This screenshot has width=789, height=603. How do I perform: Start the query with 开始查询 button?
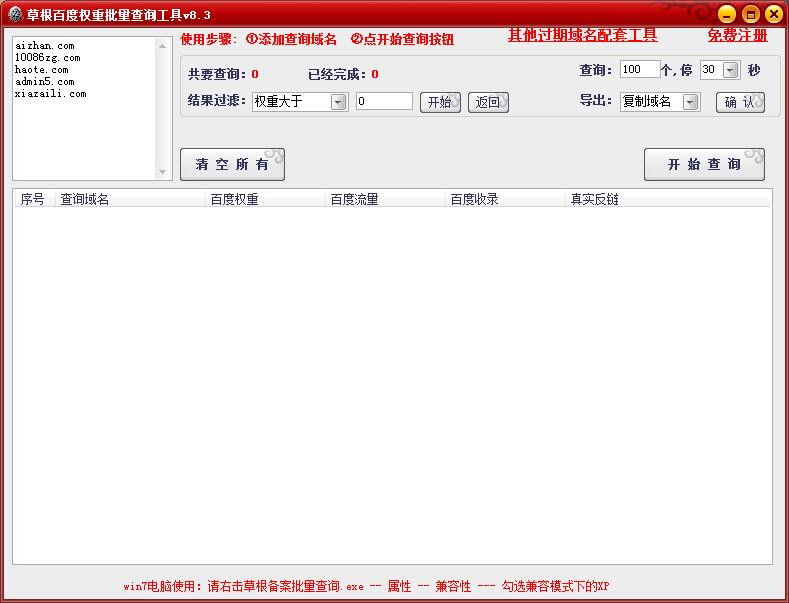(x=704, y=165)
